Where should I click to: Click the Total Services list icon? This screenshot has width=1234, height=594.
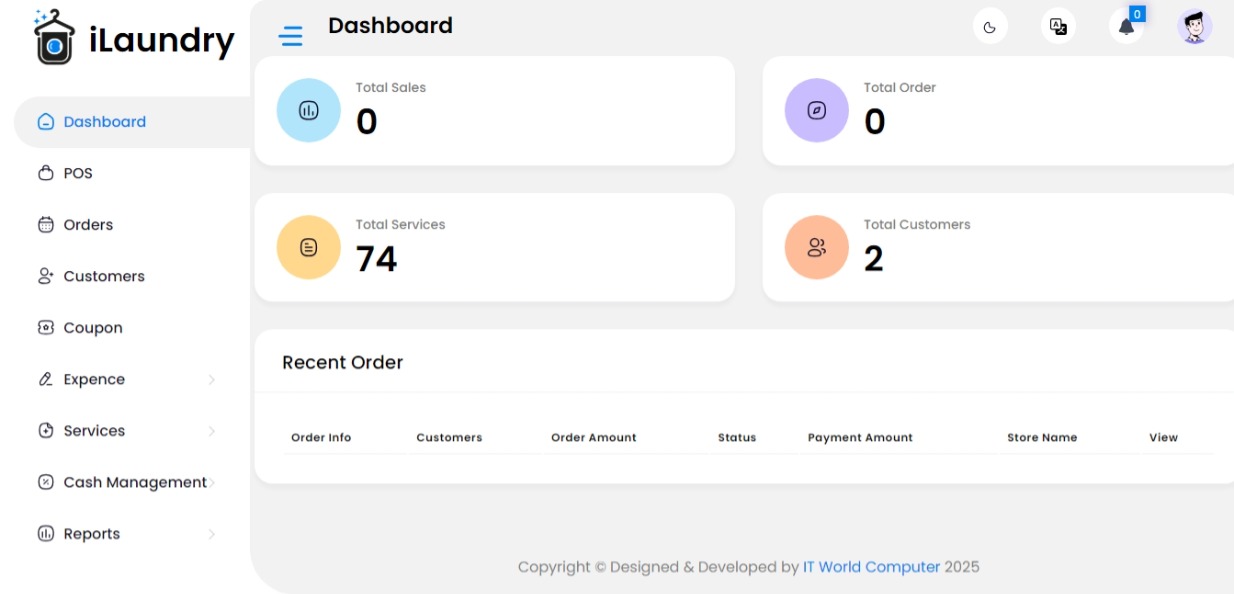(x=309, y=247)
